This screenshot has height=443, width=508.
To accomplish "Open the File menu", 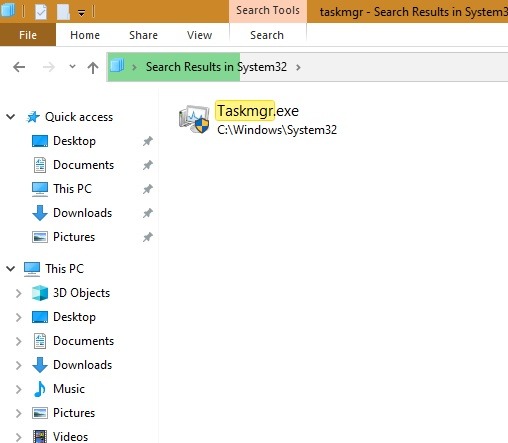I will pos(28,35).
